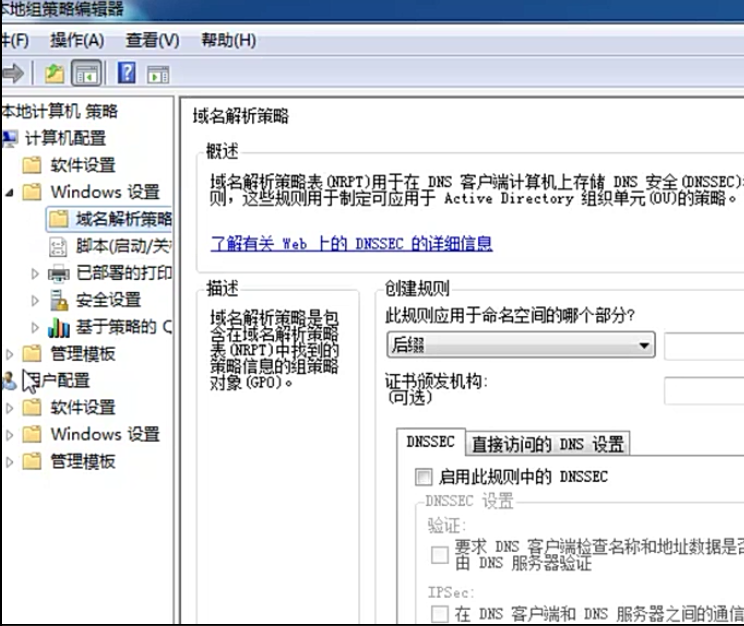Open 了解有关 Web 上的 DNSSEC 的详细信息 link
744x626 pixels.
351,244
